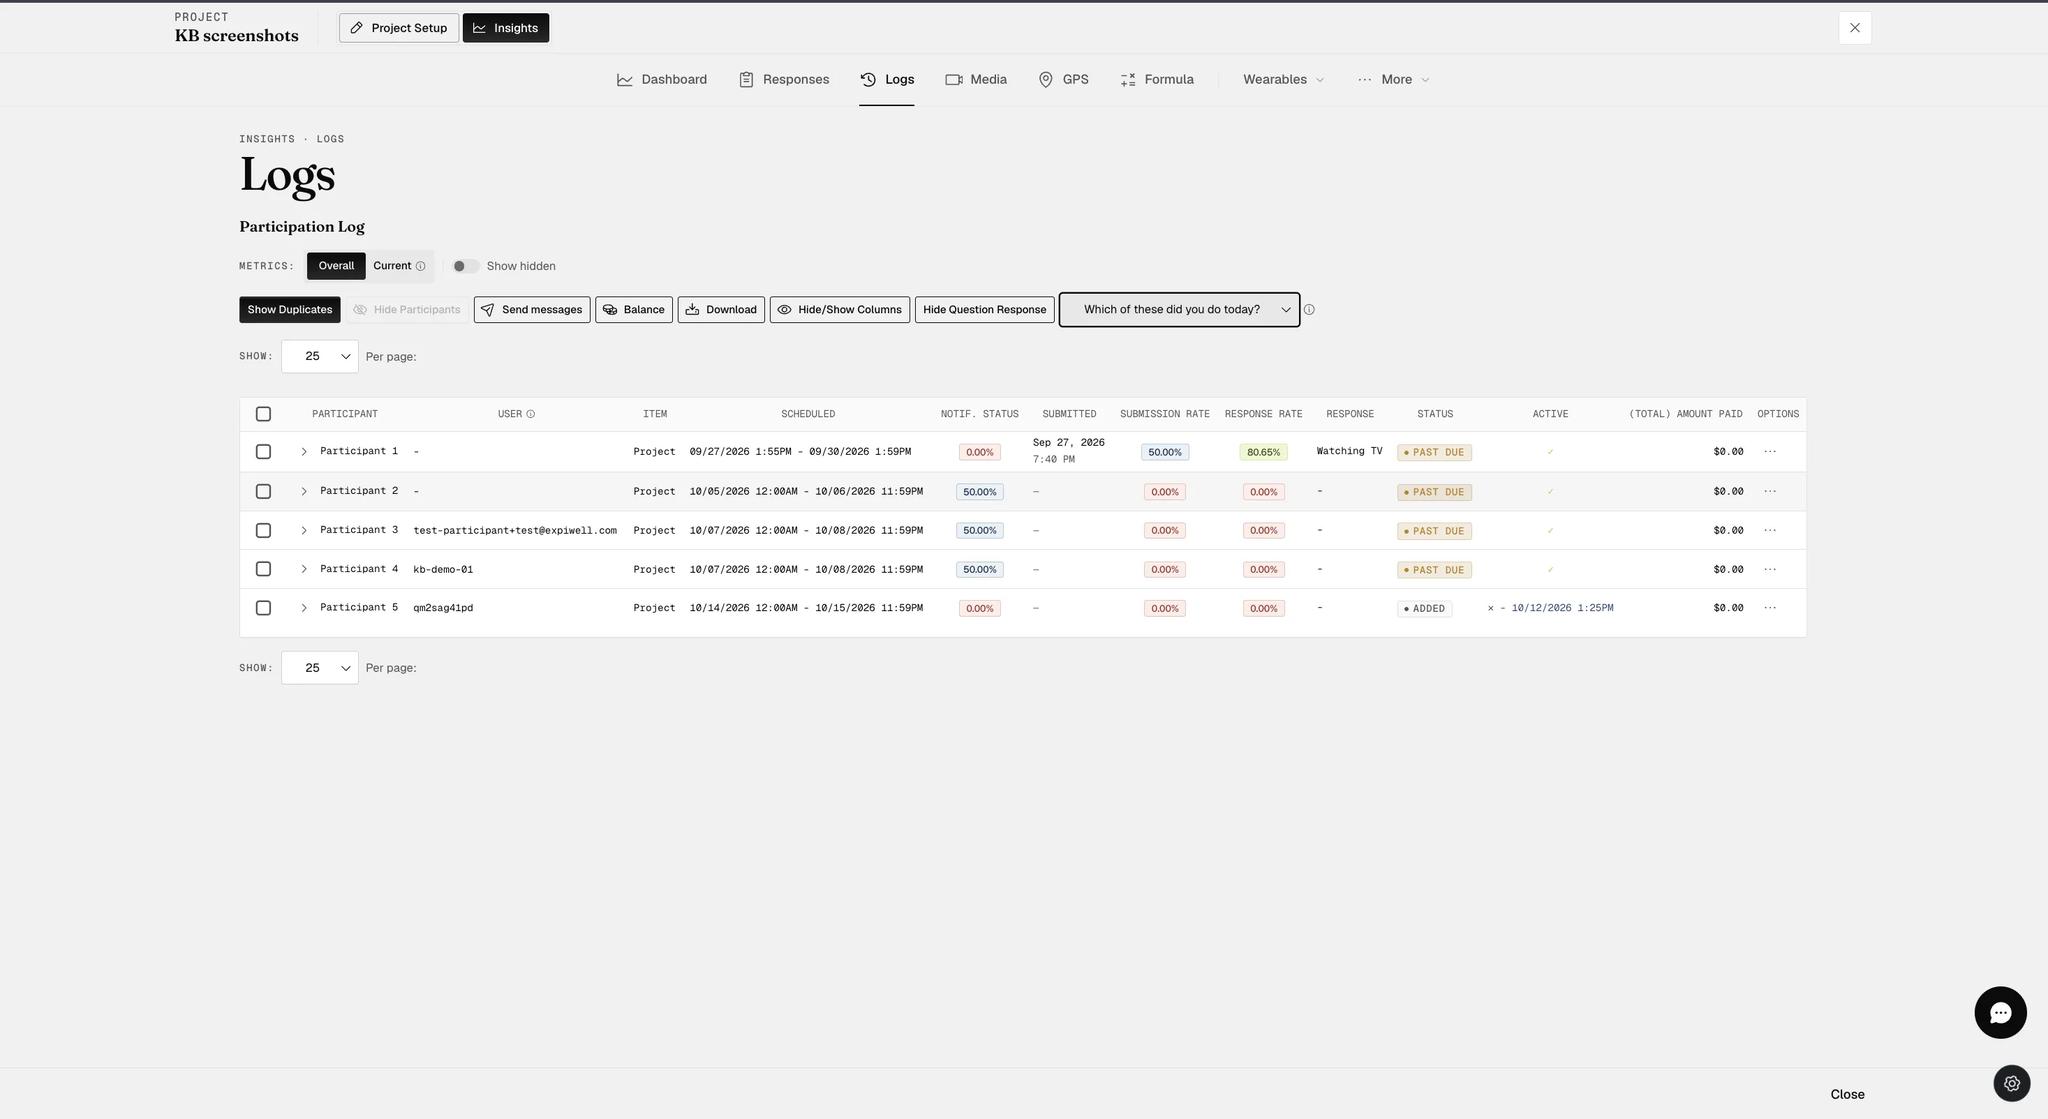Open options menu for Participant 4 row

click(x=1770, y=569)
